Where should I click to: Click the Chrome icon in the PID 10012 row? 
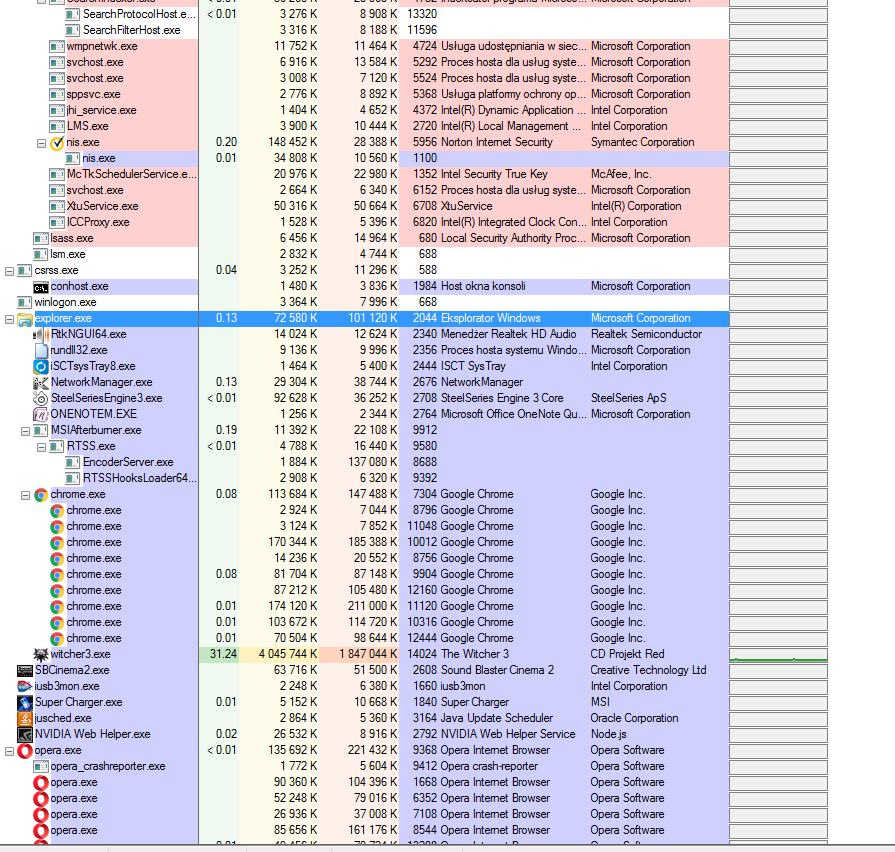pos(57,543)
